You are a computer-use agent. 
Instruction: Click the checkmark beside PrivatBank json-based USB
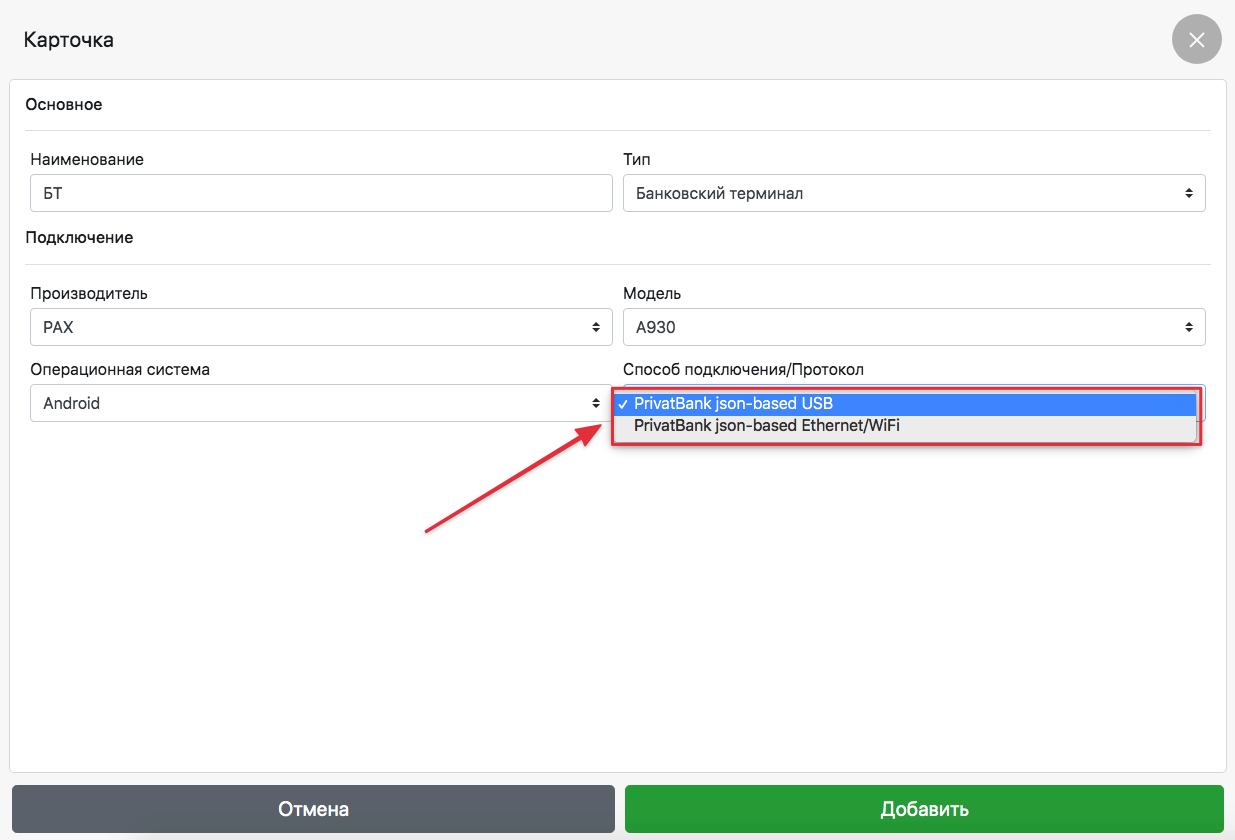(x=623, y=404)
